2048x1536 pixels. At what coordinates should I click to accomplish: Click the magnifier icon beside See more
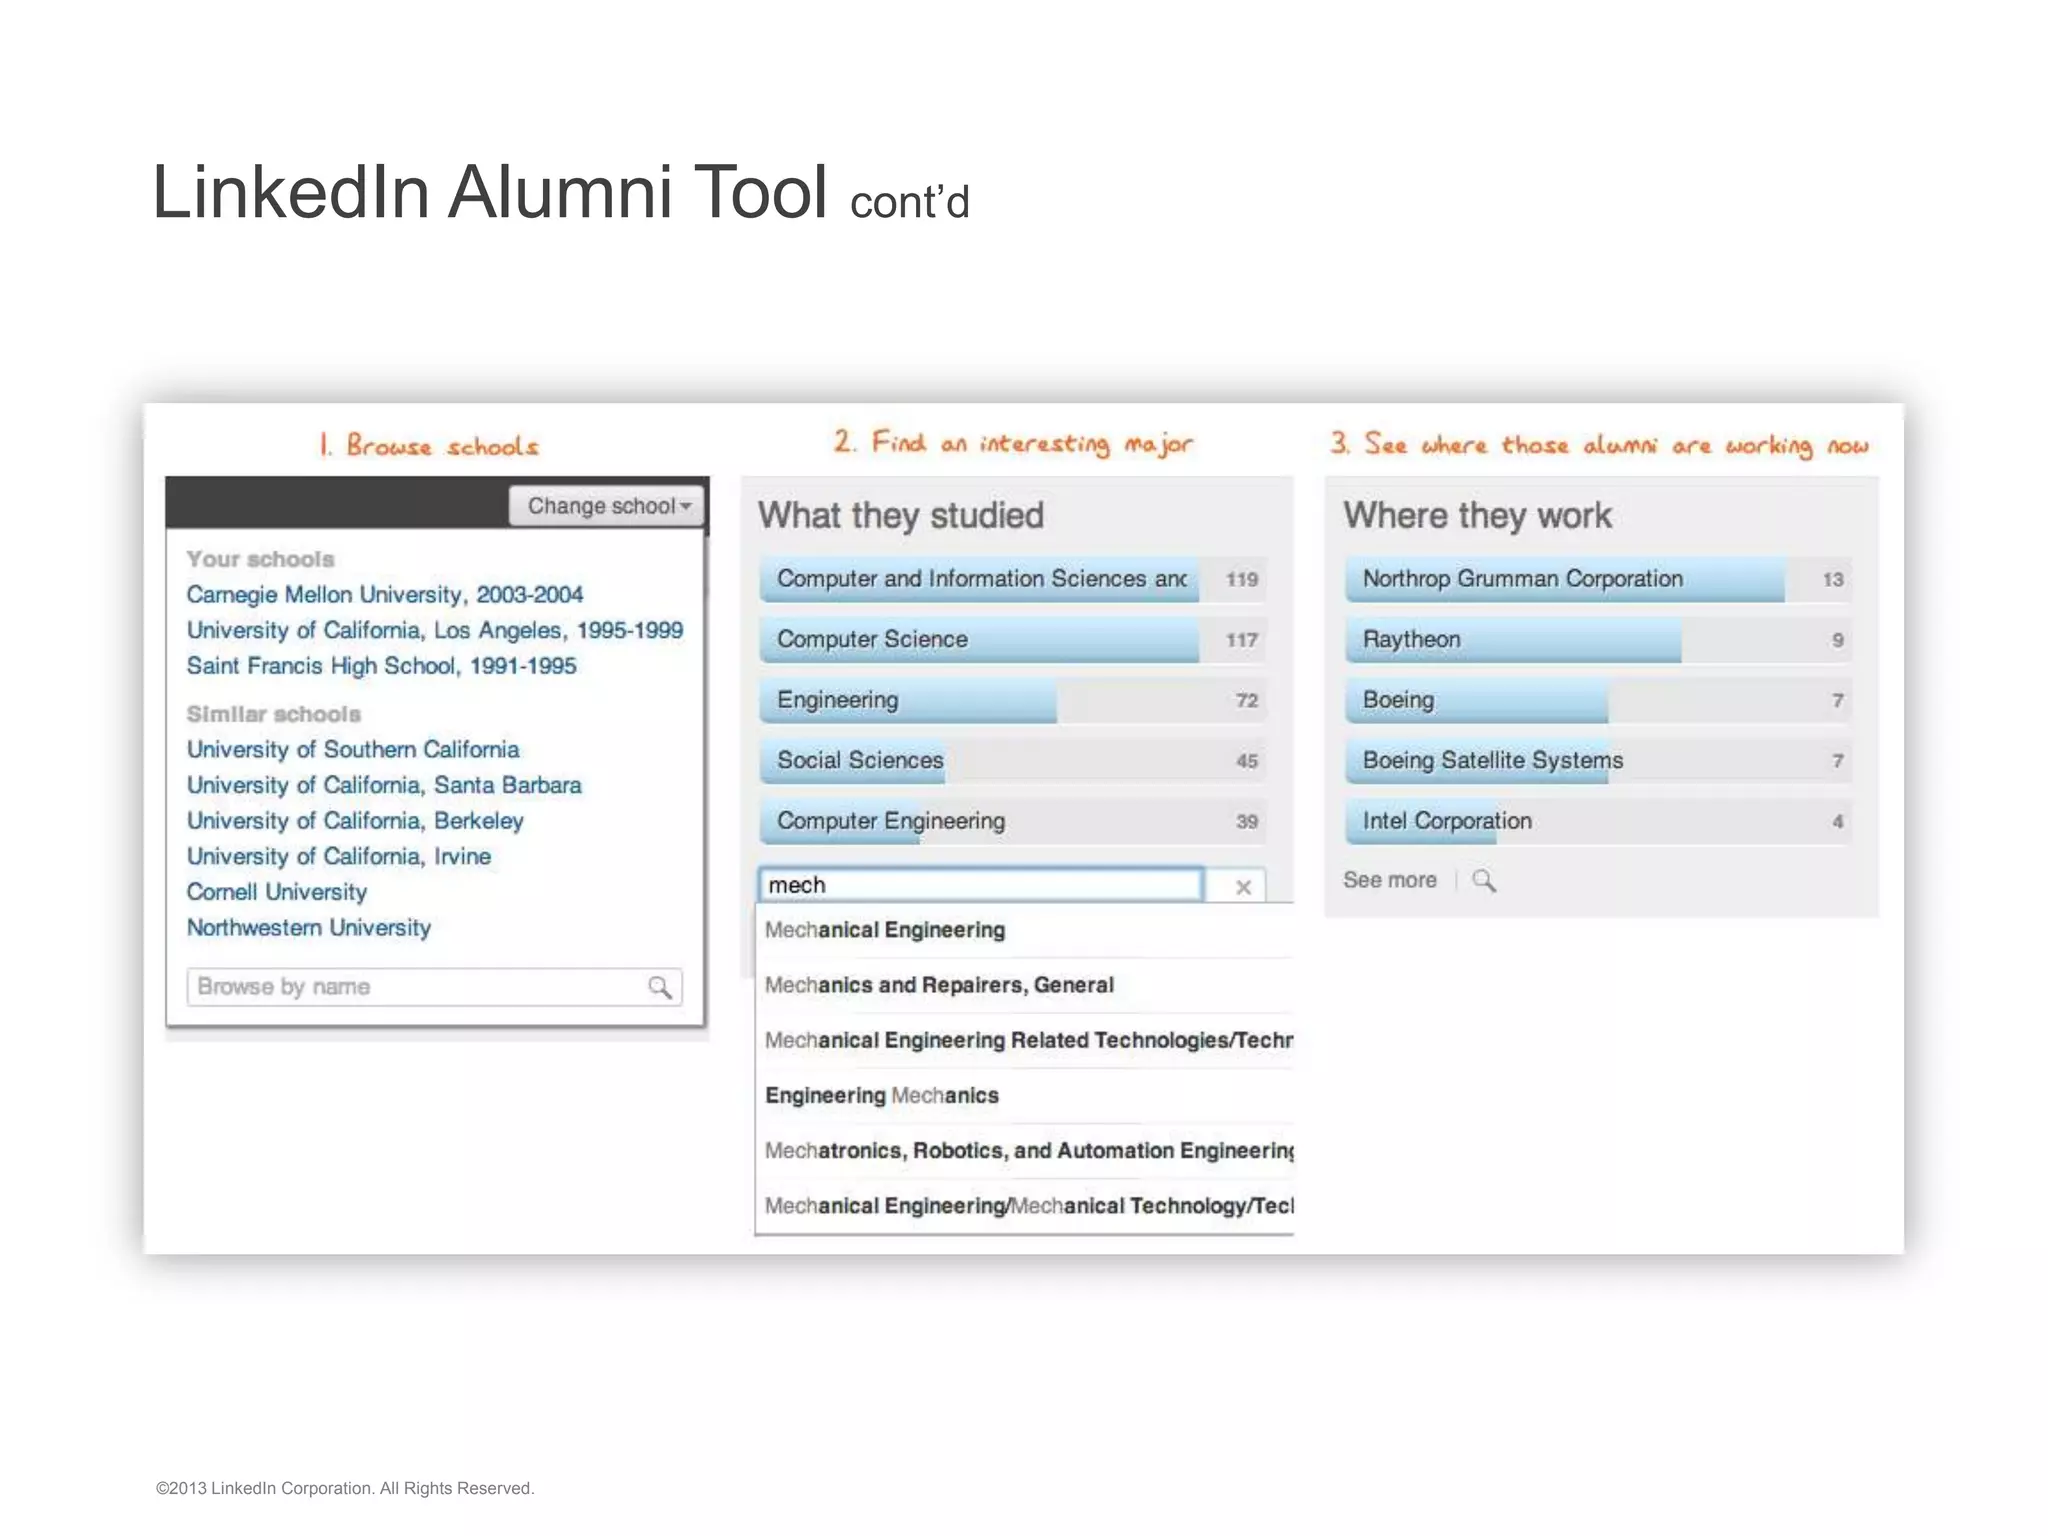pyautogui.click(x=1484, y=881)
